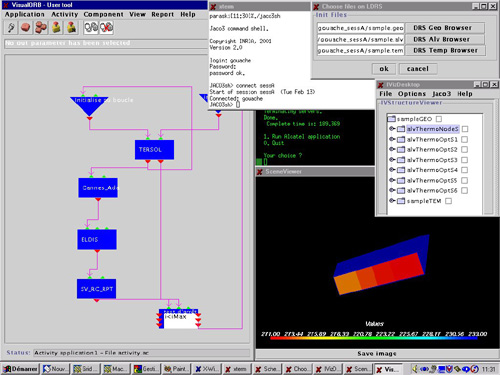The image size is (500, 375).
Task: Select the TERSOL block in the diagram
Action: pyautogui.click(x=154, y=150)
